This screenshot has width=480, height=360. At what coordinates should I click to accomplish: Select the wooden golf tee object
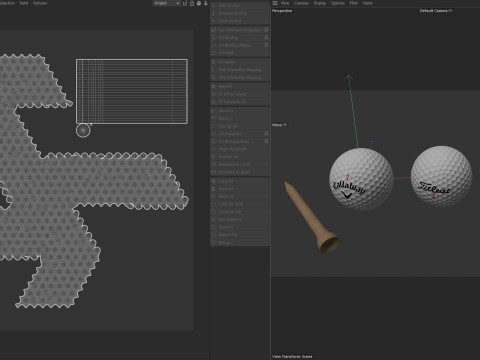(x=312, y=217)
